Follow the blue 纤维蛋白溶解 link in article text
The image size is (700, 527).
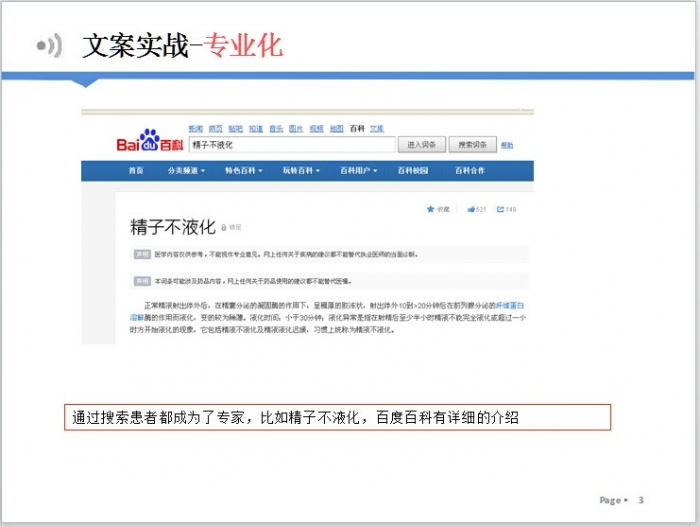tap(510, 305)
